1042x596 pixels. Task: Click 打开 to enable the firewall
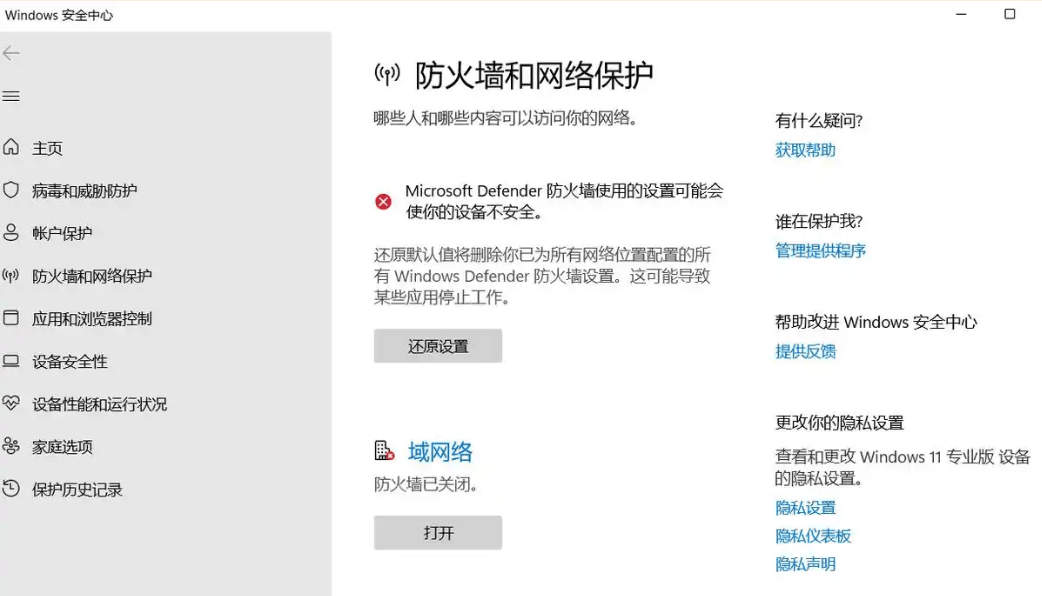438,532
